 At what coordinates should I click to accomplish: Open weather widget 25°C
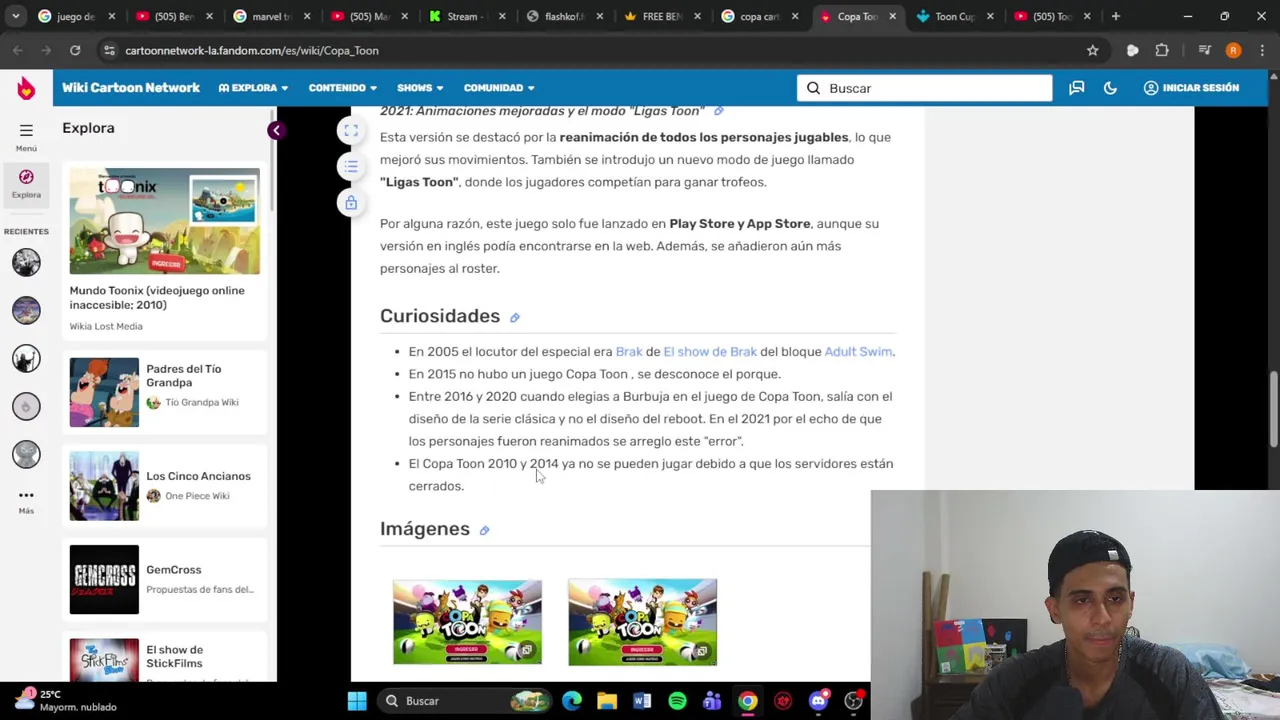[x=68, y=701]
